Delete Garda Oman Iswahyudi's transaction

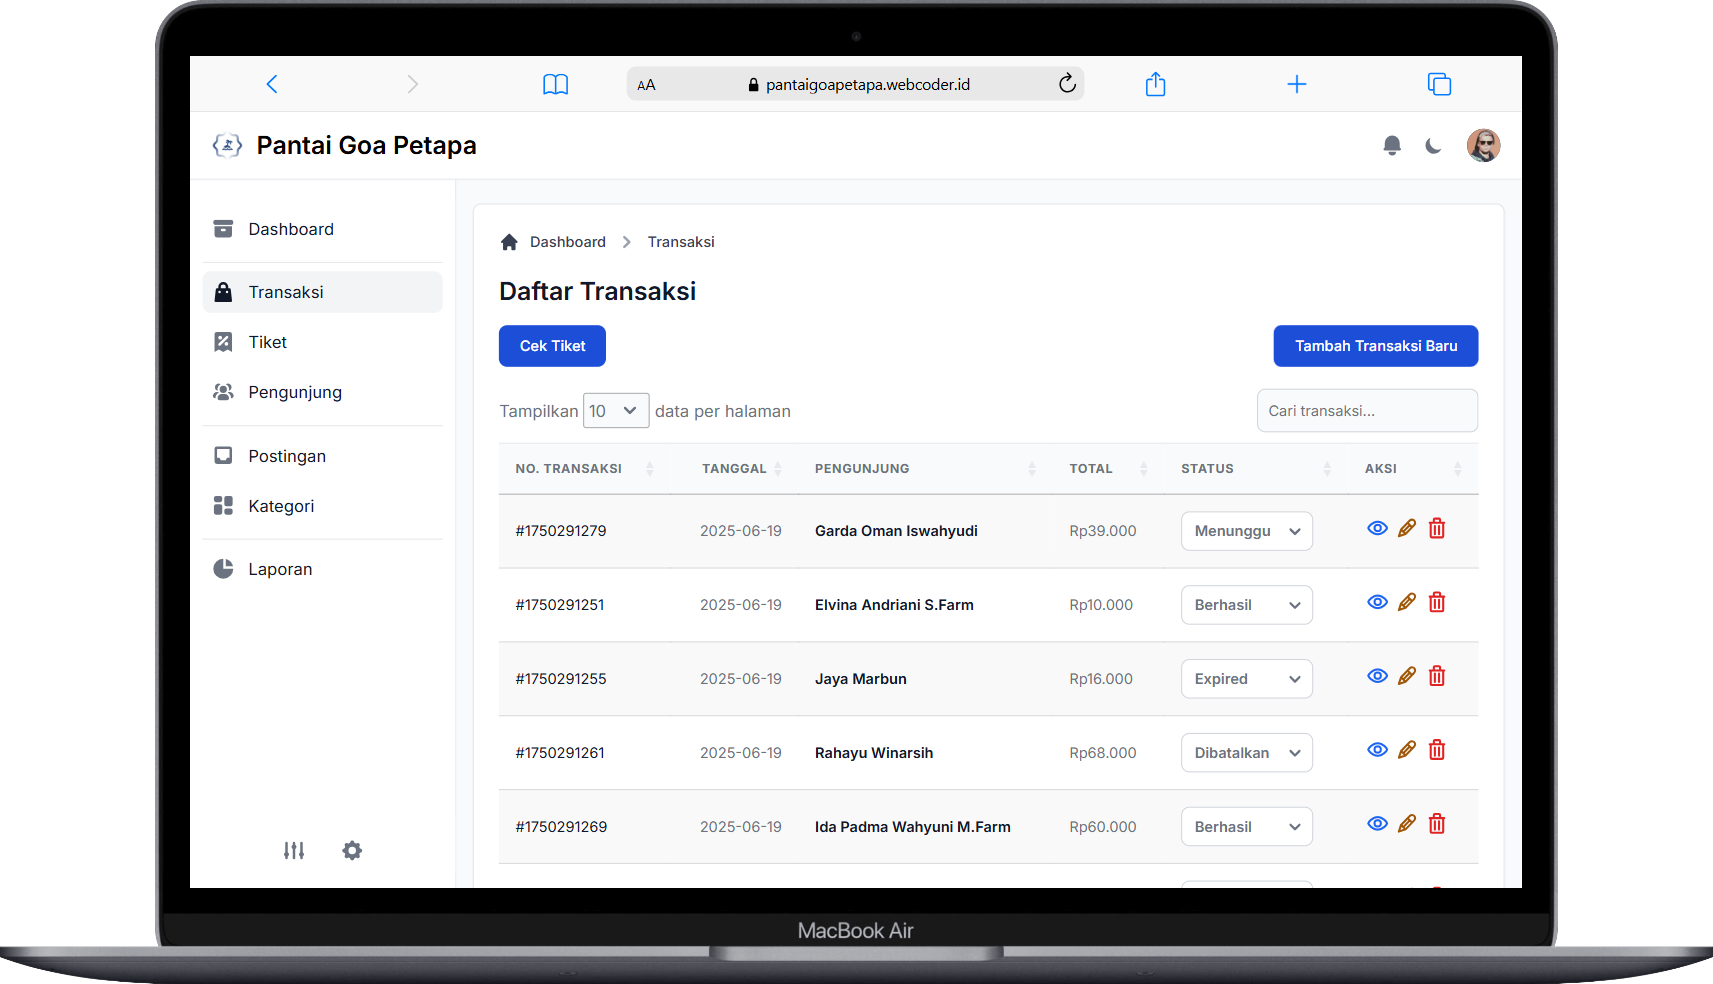point(1437,528)
